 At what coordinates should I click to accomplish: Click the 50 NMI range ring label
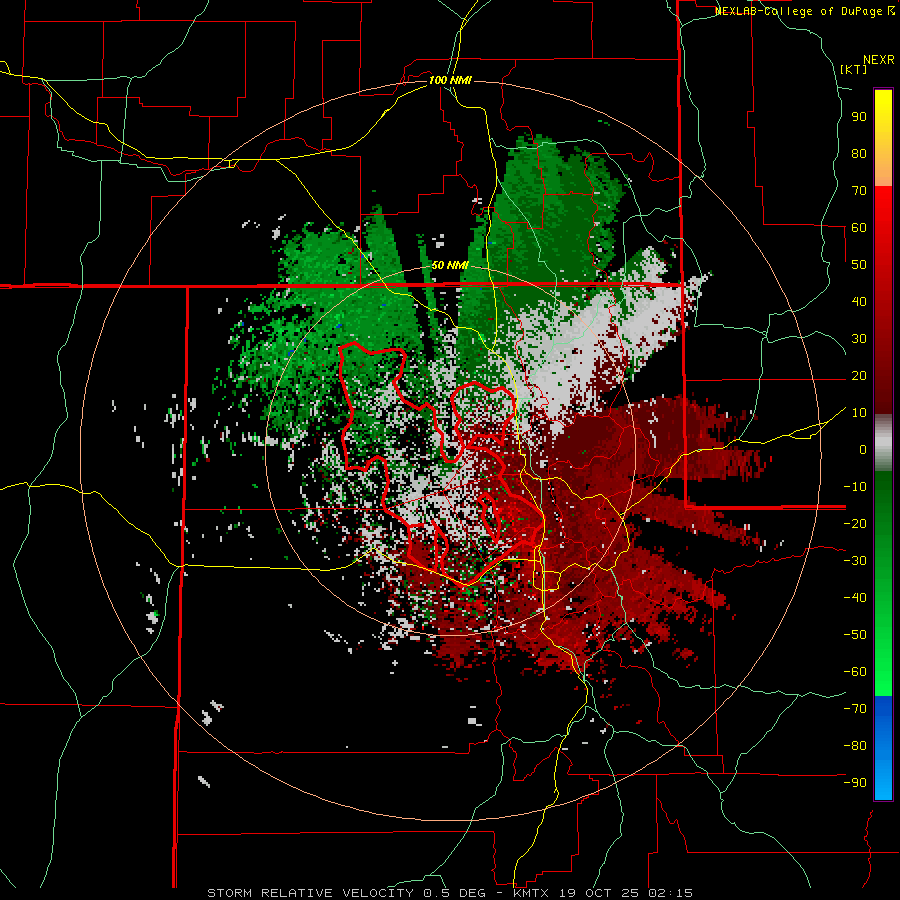[450, 265]
